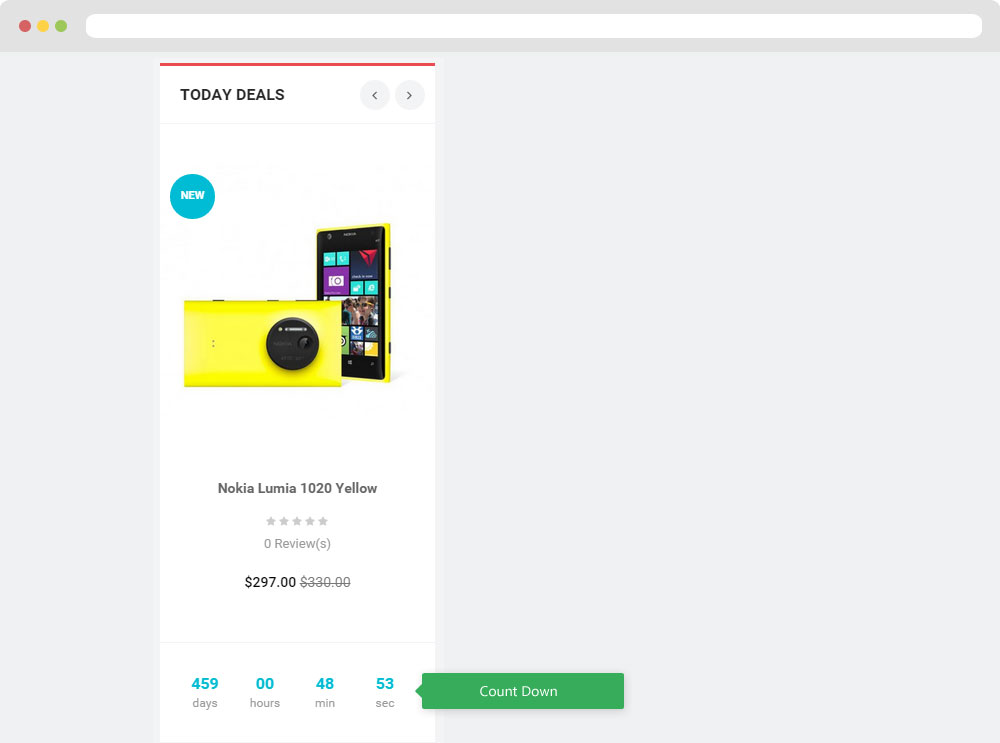Screen dimensions: 1000x743
Task: Click the fifth rating star
Action: (x=323, y=521)
